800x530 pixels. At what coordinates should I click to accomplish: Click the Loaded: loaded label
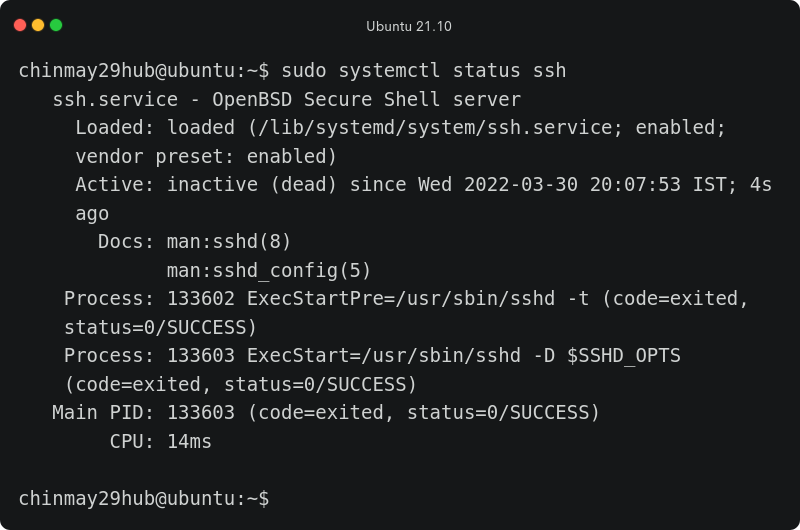[155, 128]
